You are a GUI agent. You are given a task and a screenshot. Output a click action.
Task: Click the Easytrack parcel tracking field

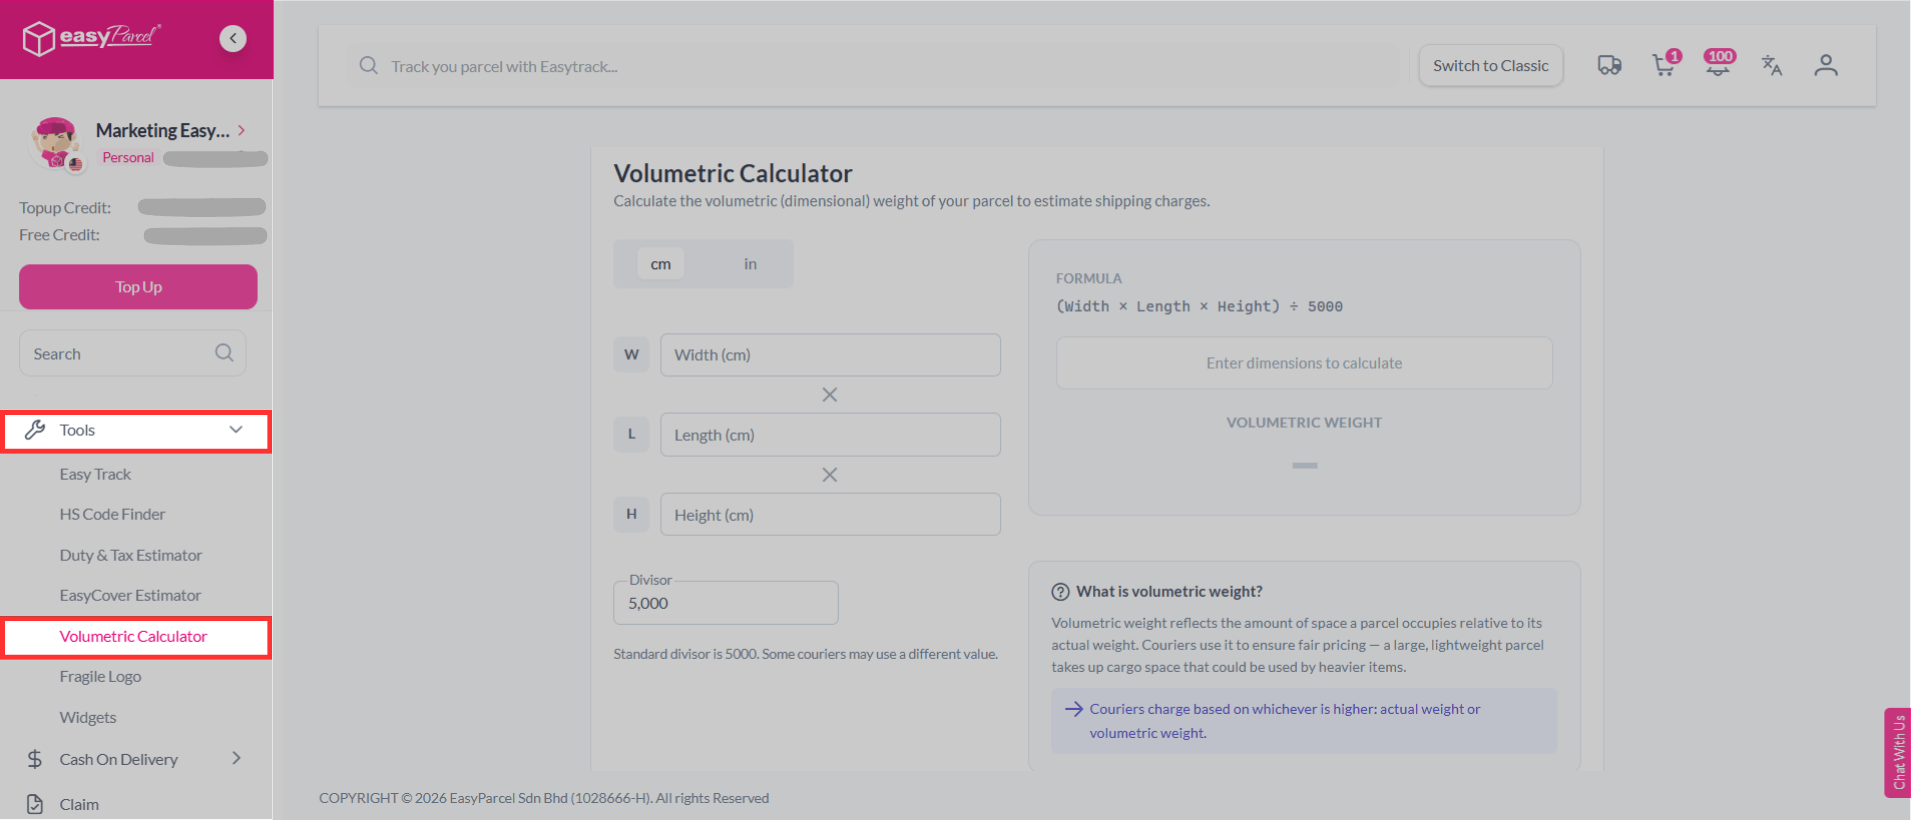tap(880, 66)
